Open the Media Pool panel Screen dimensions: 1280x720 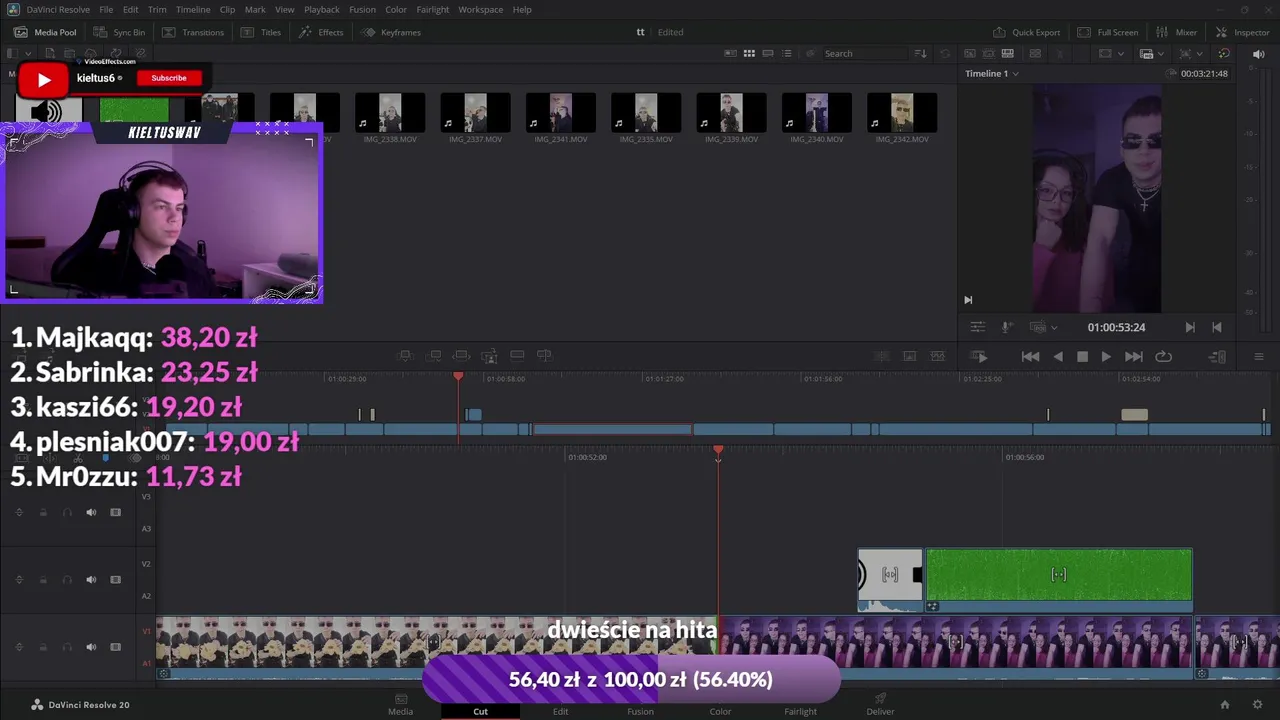point(45,32)
